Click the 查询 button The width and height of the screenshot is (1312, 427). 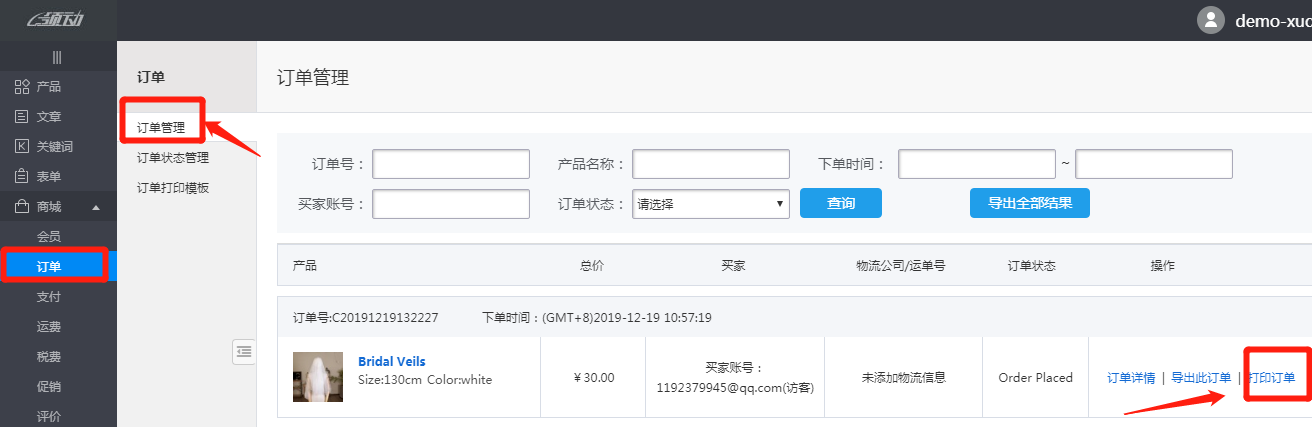coord(841,203)
